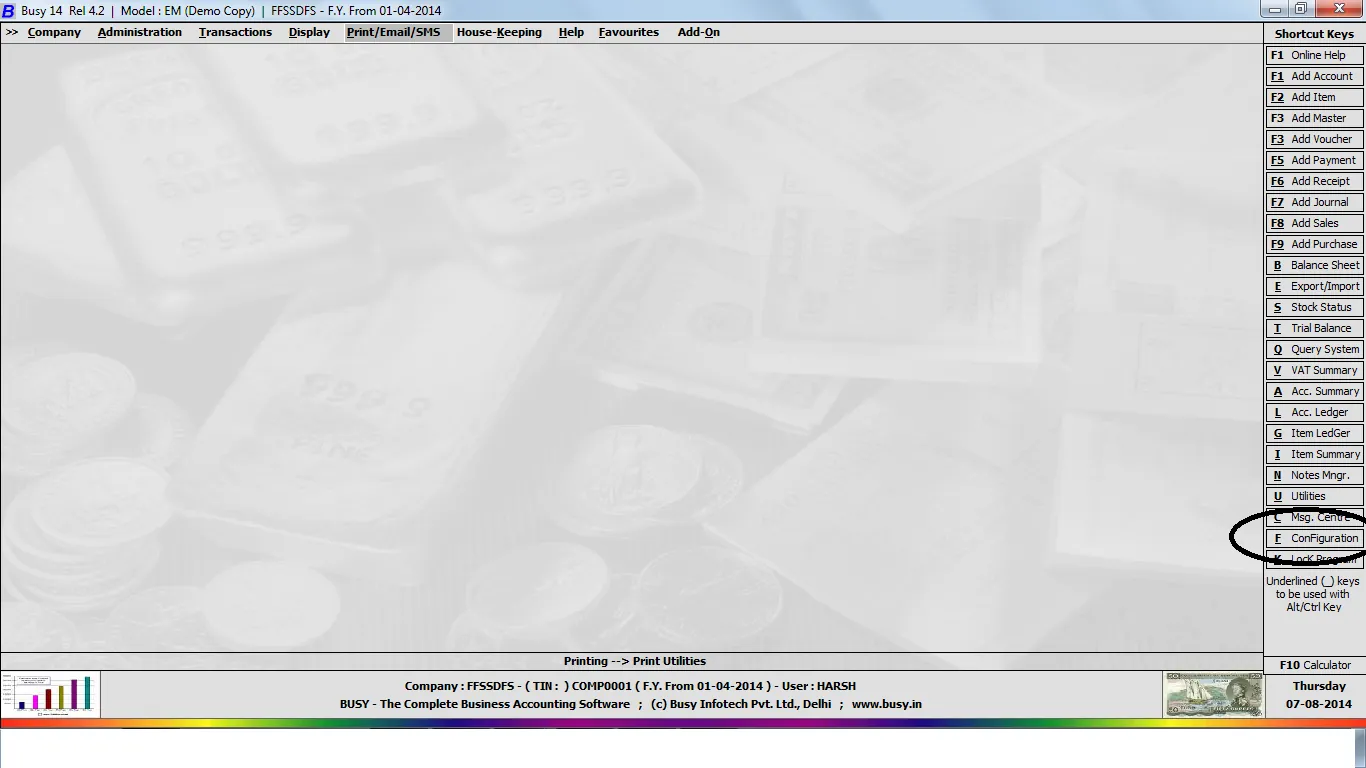This screenshot has width=1366, height=768.
Task: Click the Printing --> Print Utilities status text
Action: pos(635,661)
